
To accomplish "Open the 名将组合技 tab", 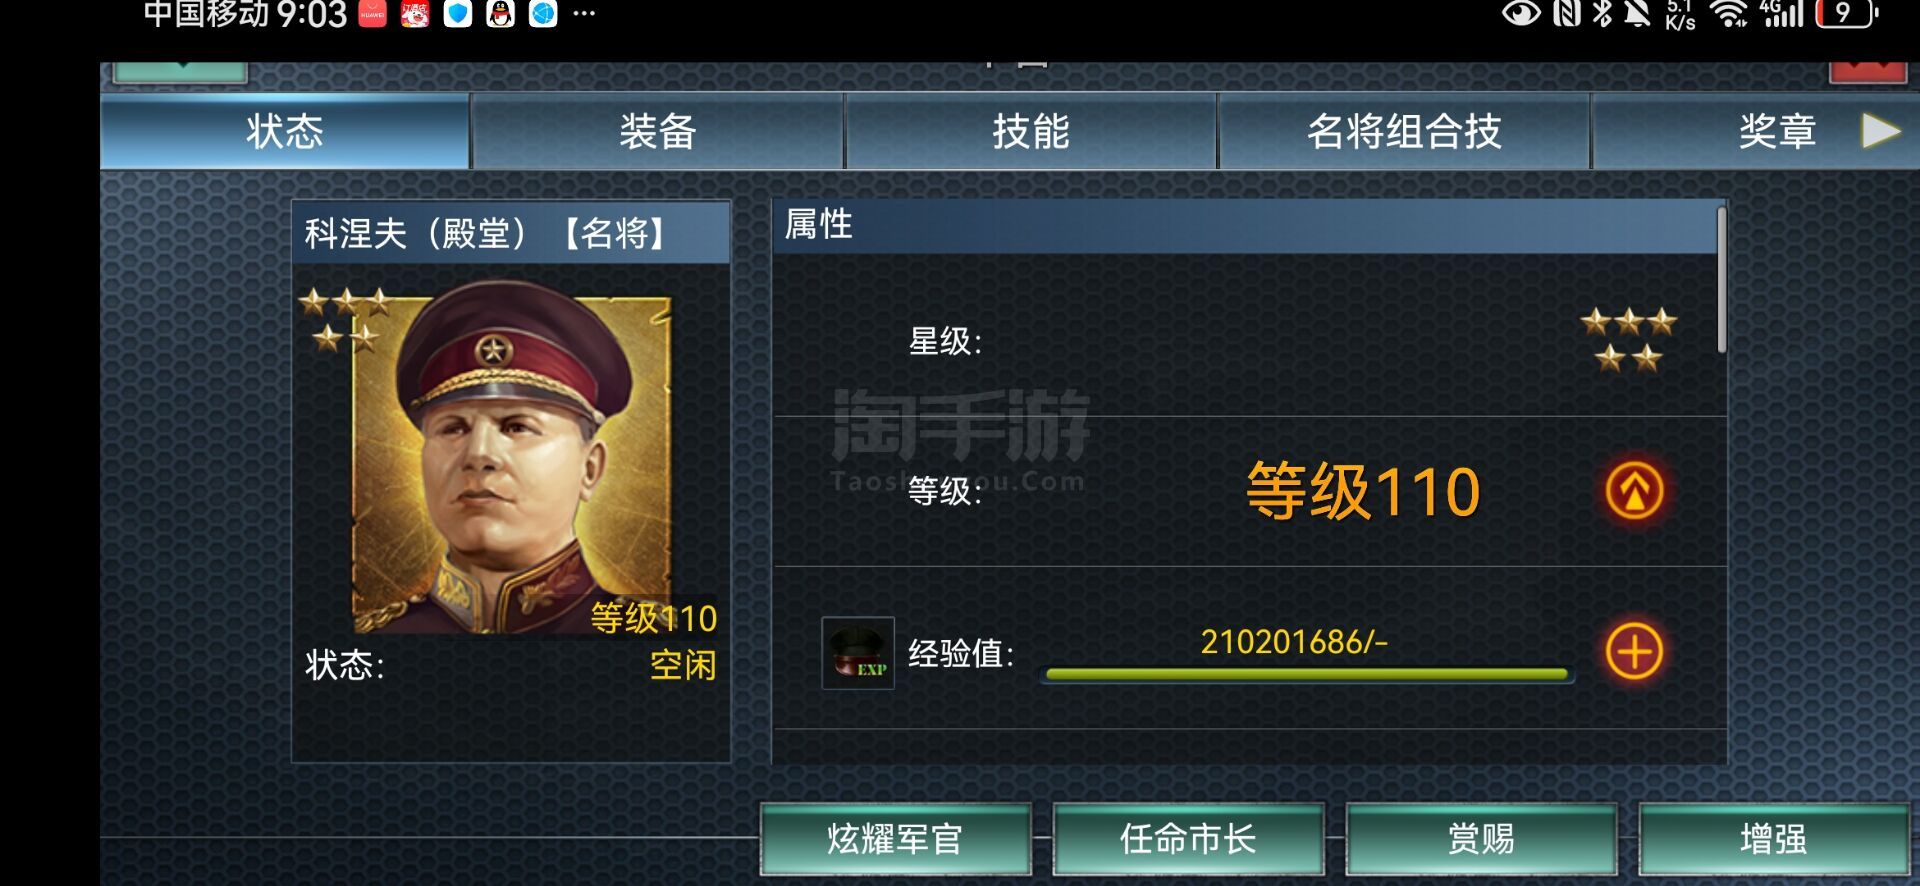I will [1404, 131].
